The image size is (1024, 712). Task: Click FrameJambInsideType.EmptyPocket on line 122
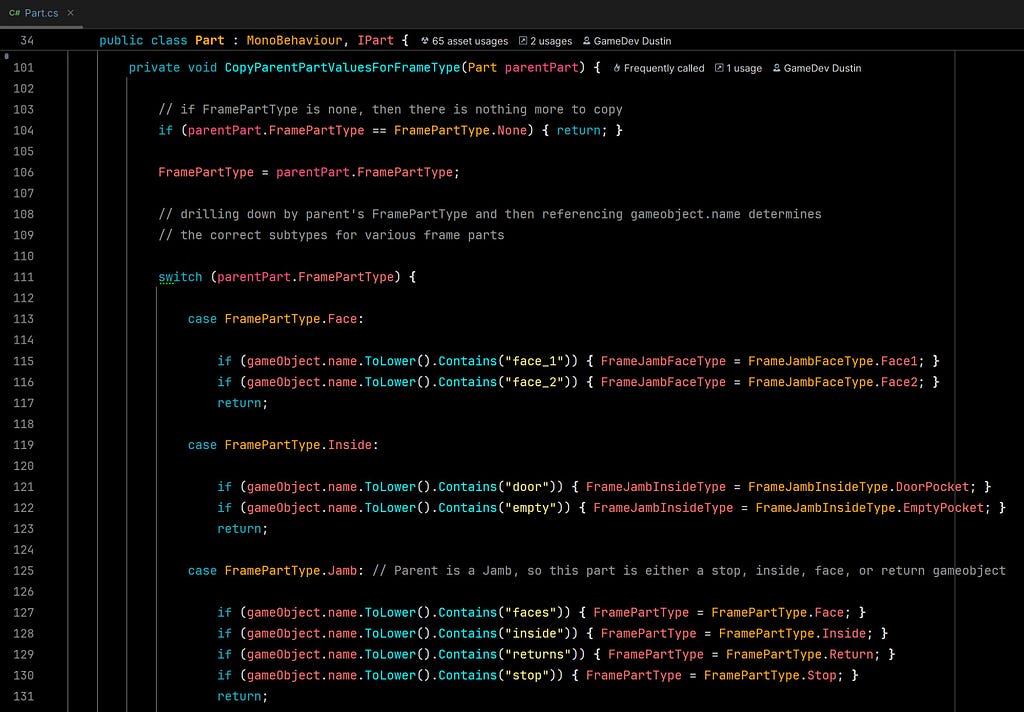tap(870, 508)
